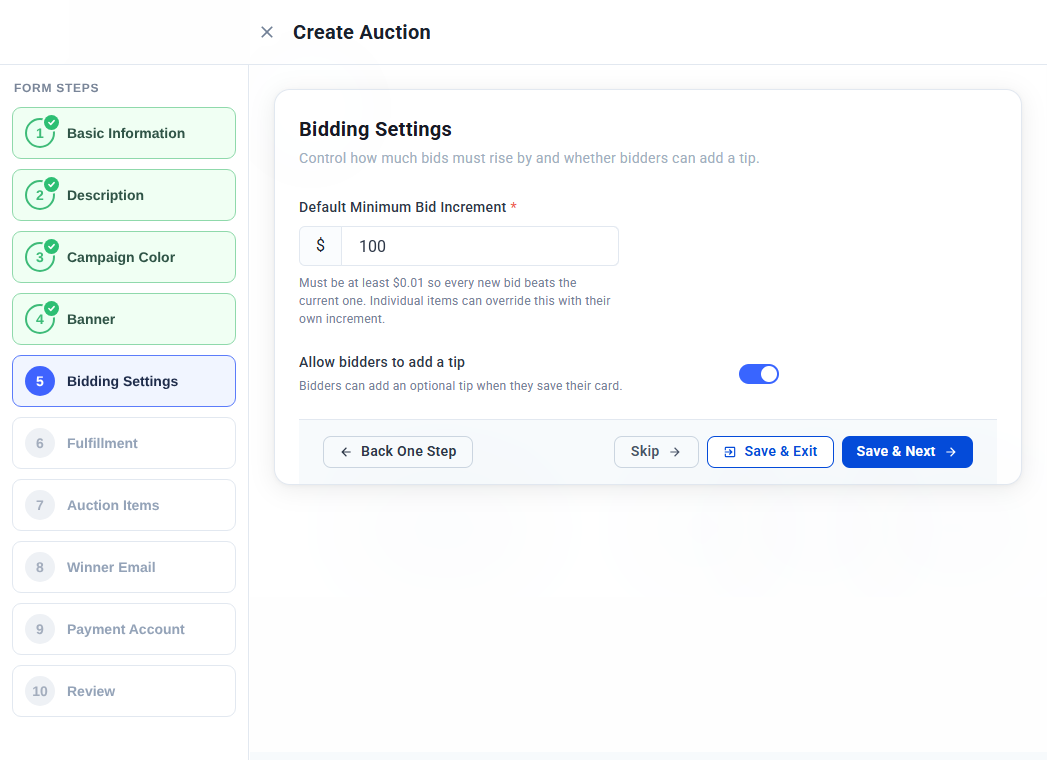Viewport: 1047px width, 760px height.
Task: Click the checked step 4 badge
Action: point(40,319)
